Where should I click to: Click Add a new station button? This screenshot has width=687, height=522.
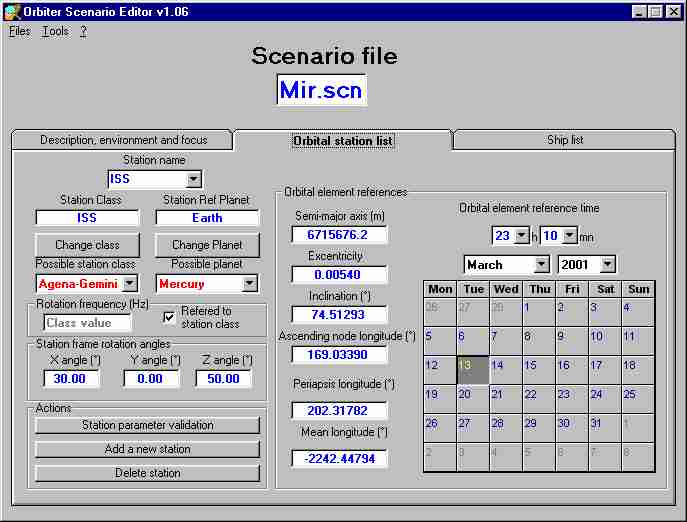tap(148, 449)
